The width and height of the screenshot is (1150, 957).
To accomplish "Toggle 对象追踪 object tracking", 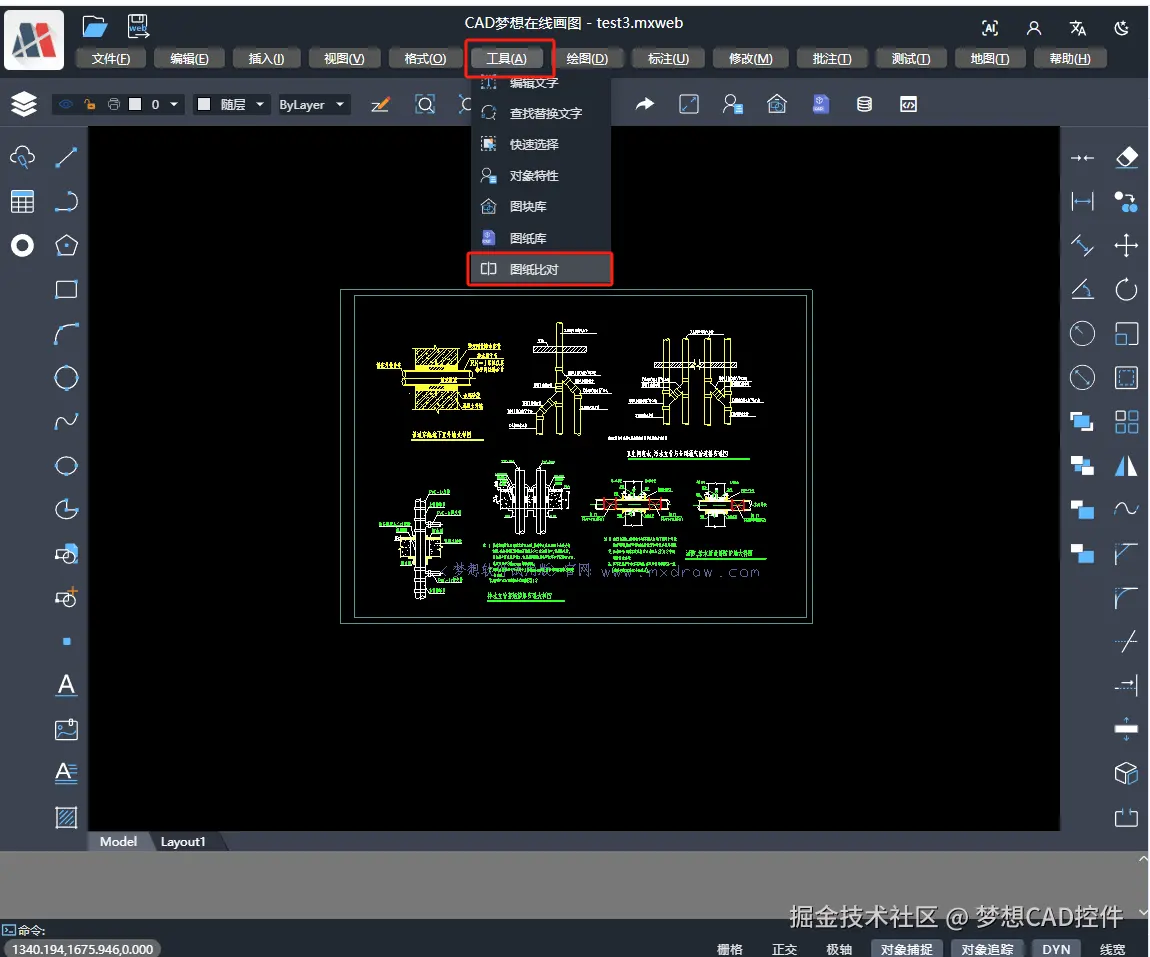I will 987,949.
